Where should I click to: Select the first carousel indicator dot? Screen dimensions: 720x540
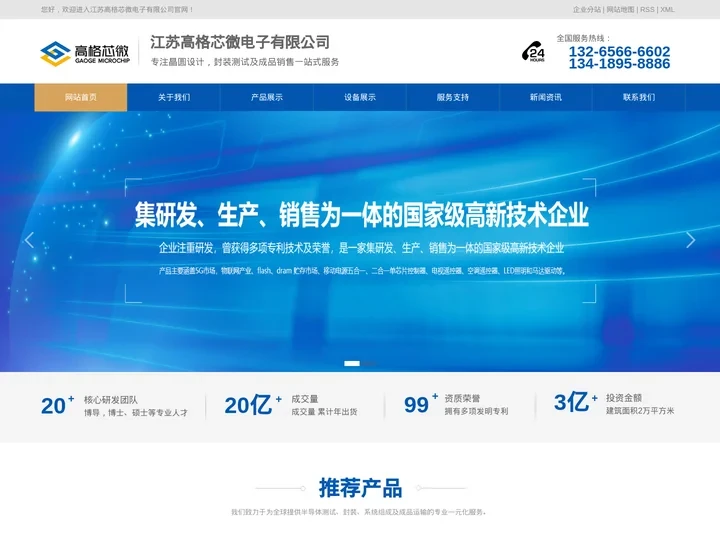pos(352,363)
